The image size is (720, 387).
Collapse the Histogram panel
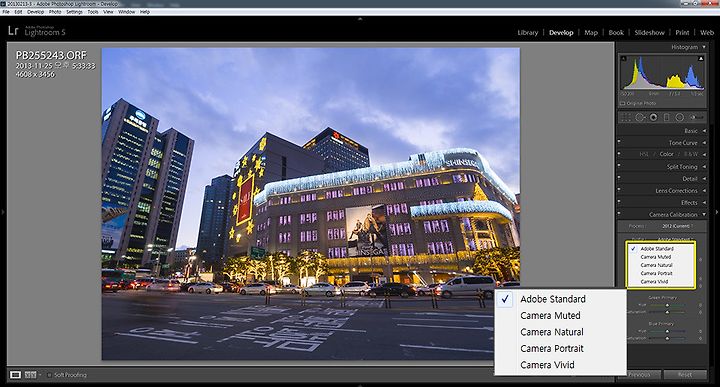point(704,47)
